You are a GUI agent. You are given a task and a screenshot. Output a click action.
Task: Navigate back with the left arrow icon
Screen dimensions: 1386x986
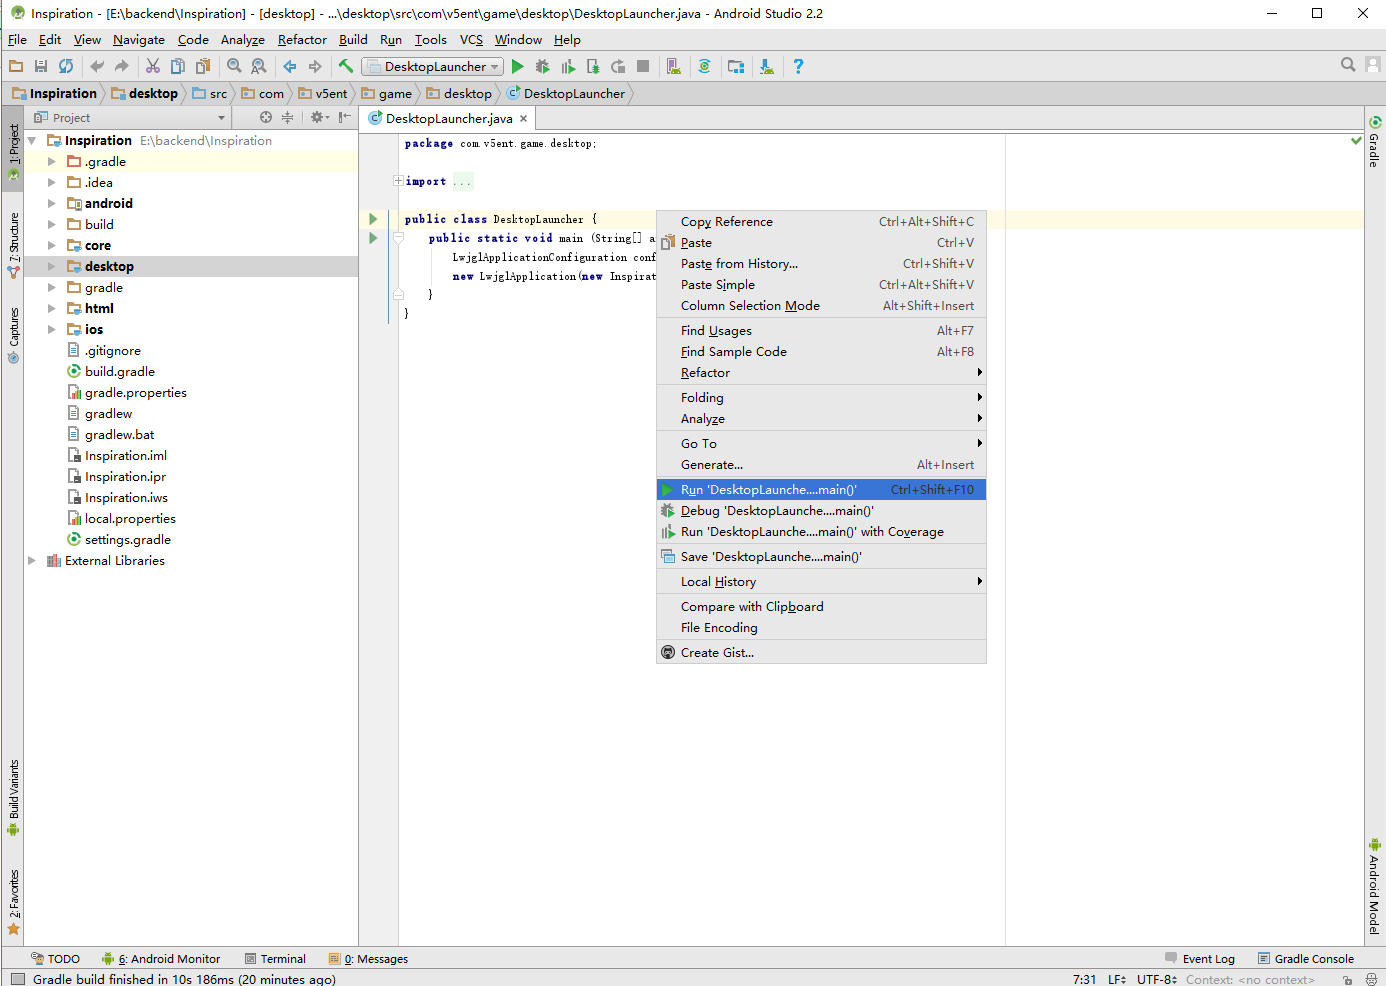point(290,66)
